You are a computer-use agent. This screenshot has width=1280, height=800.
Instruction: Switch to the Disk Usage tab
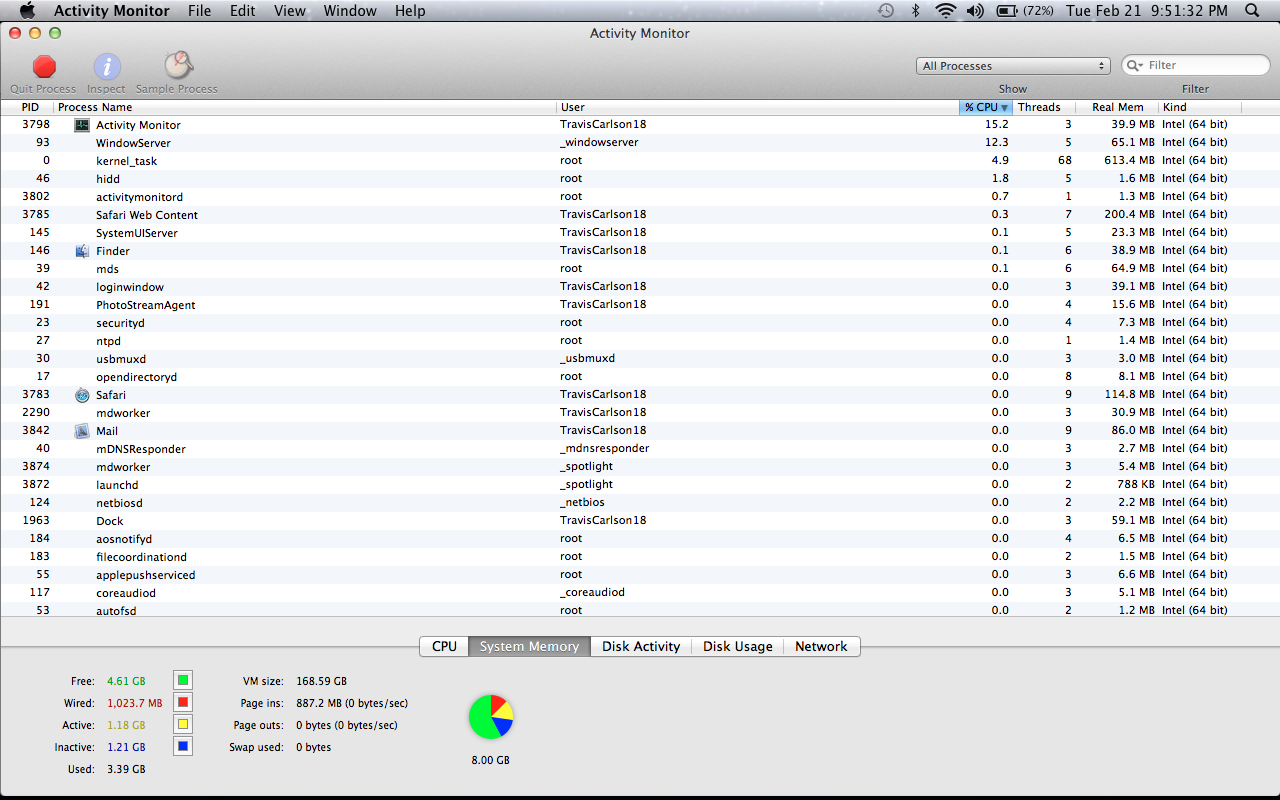738,647
